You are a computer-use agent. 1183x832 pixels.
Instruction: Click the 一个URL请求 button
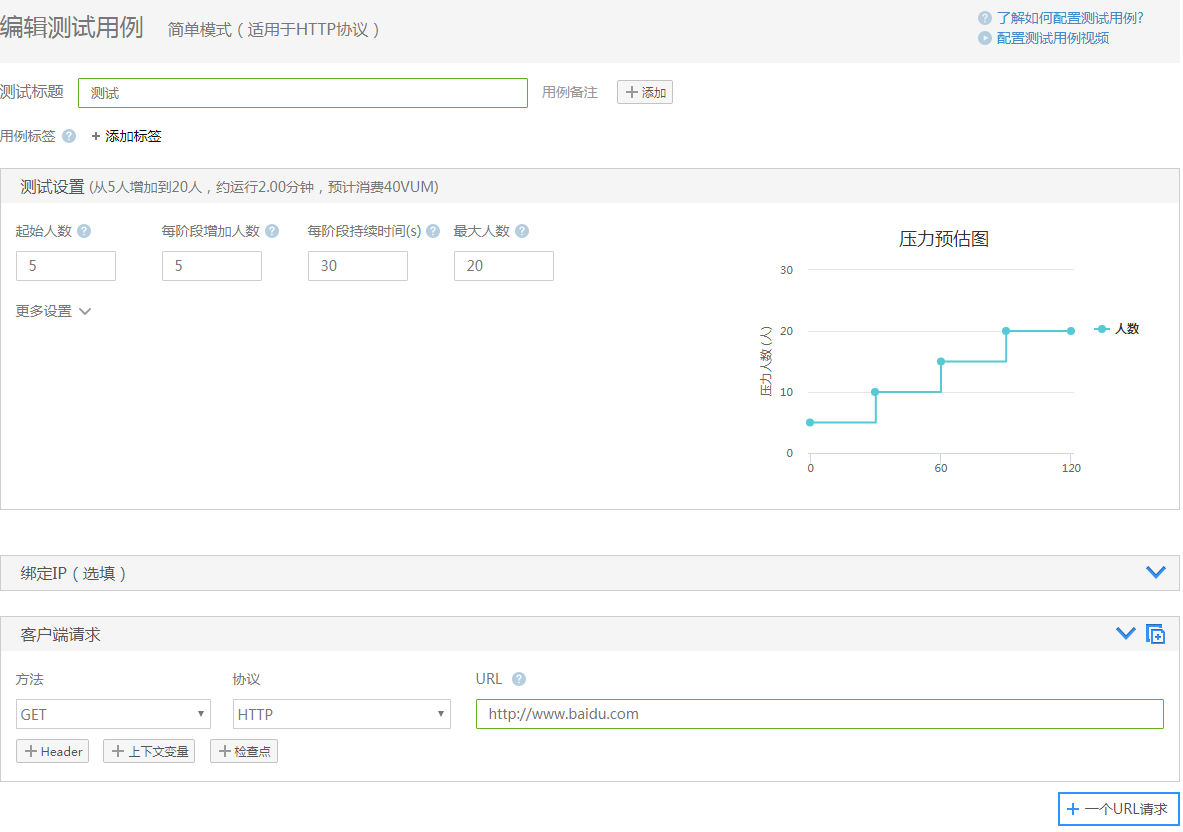coord(1118,809)
